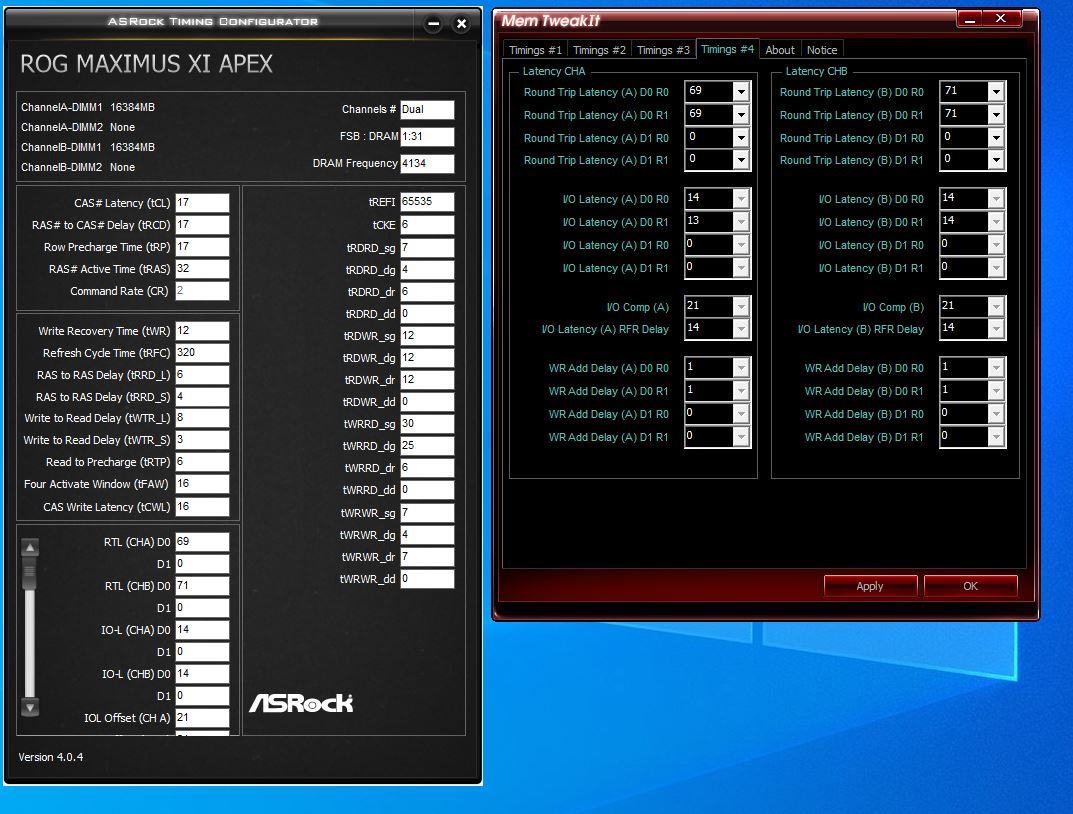Click the tWRWR_dd value field
This screenshot has width=1073, height=814.
tap(427, 579)
